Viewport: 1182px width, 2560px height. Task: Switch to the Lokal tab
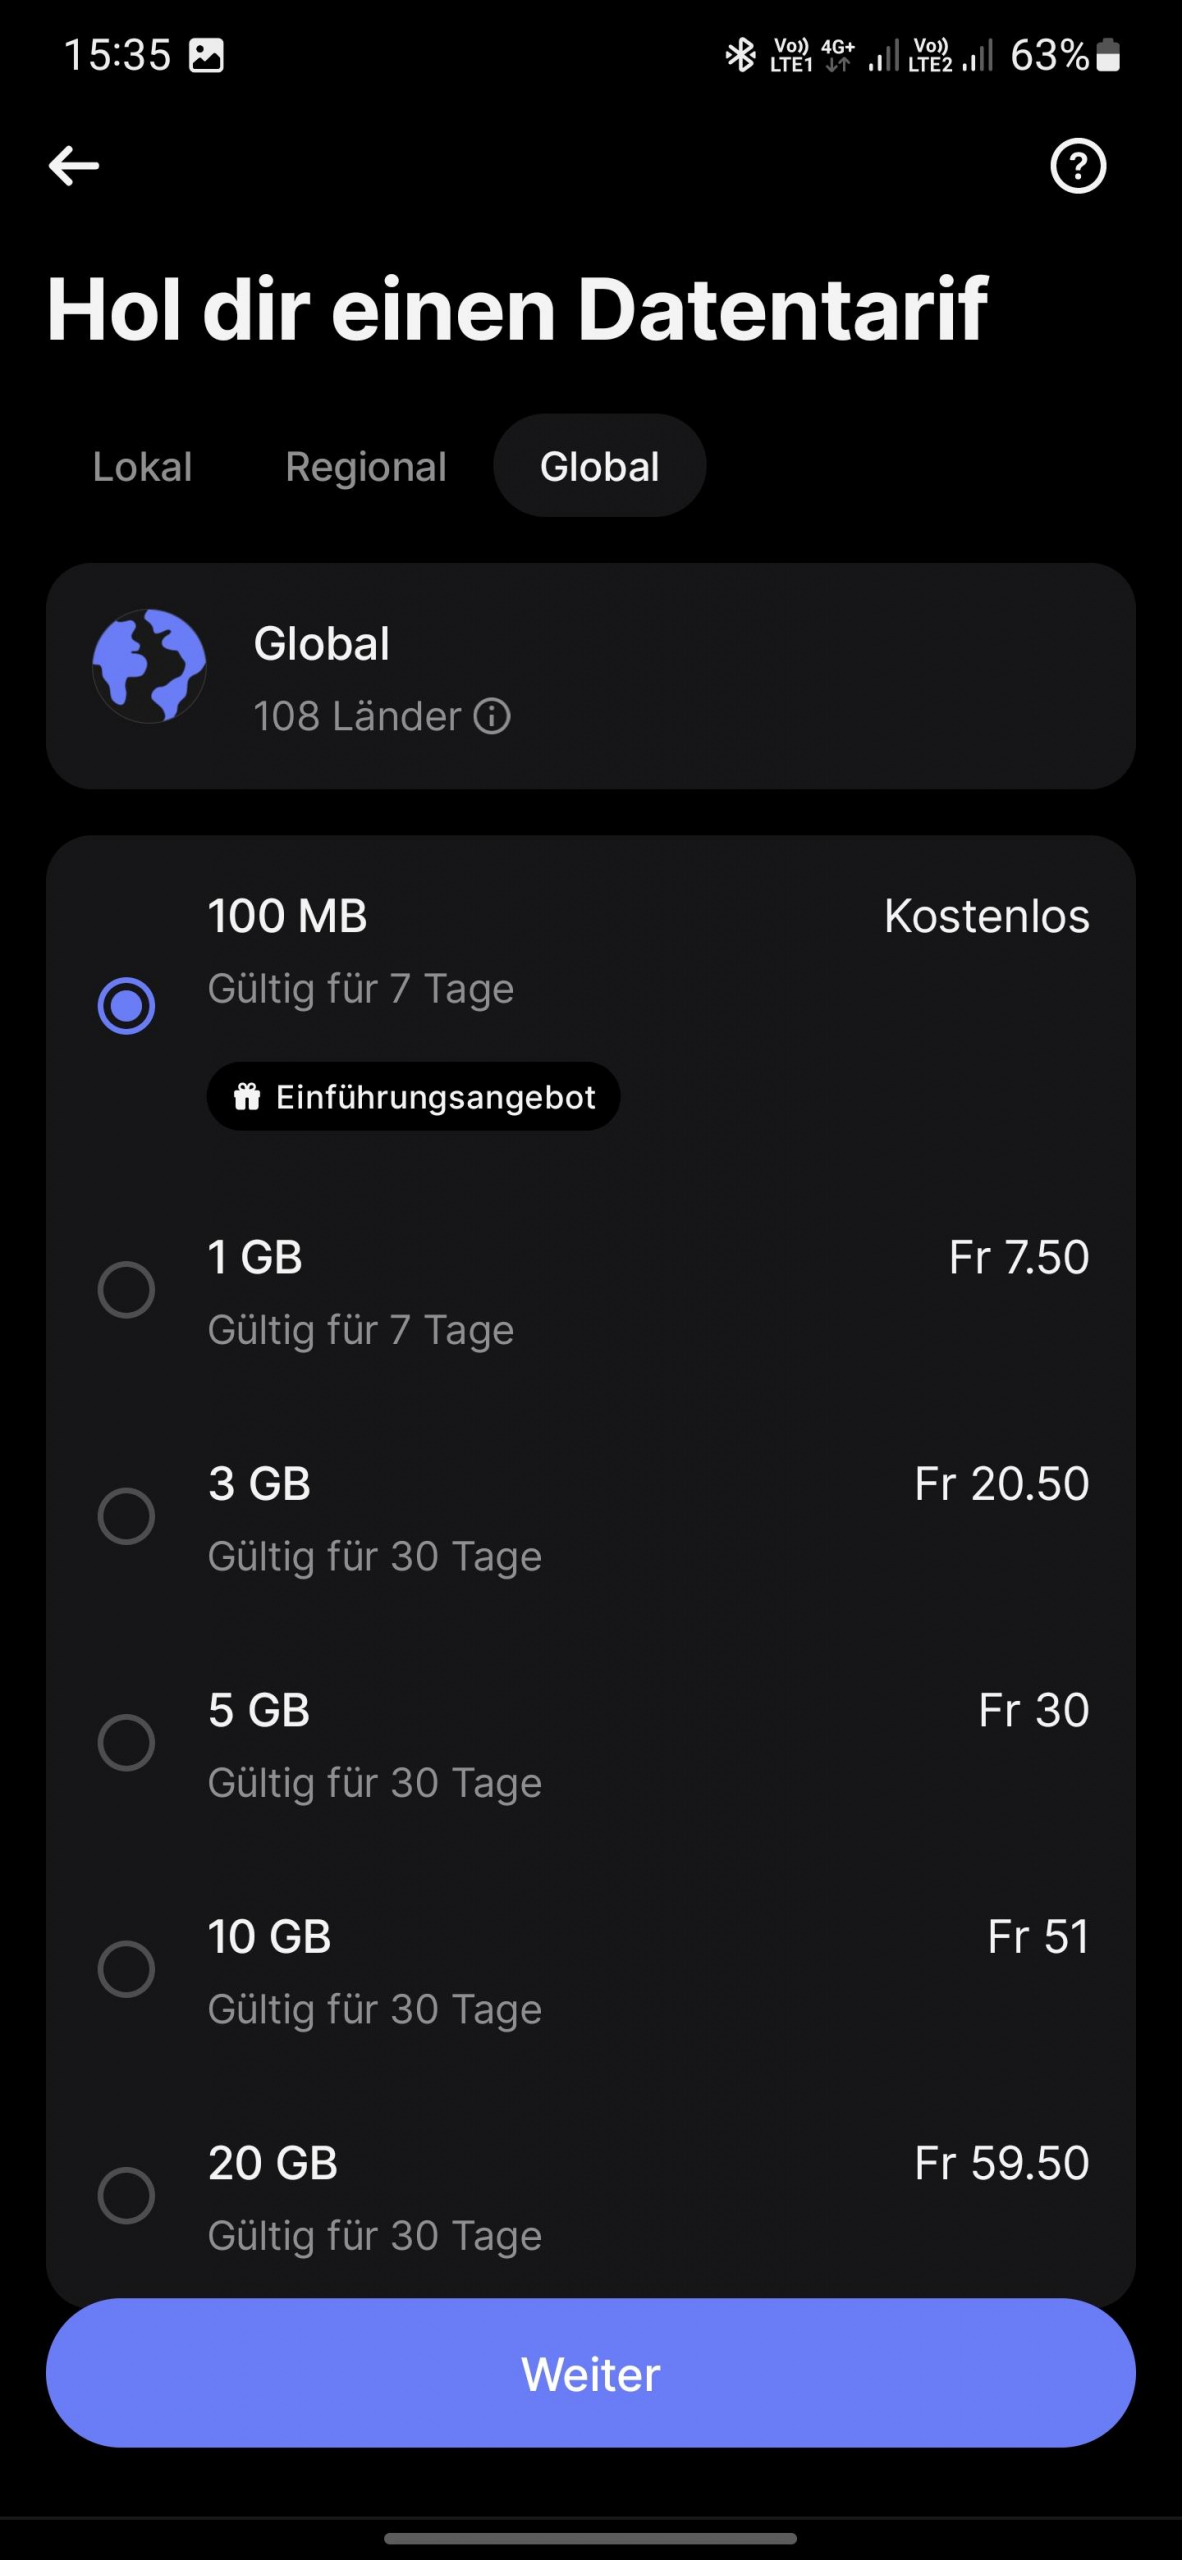coord(142,467)
